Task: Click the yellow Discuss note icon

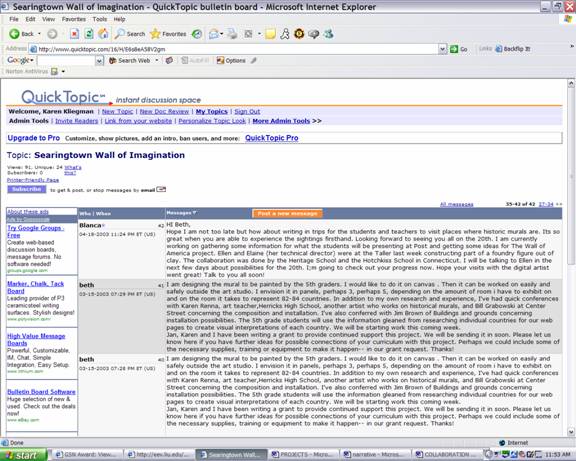Action: [x=270, y=34]
